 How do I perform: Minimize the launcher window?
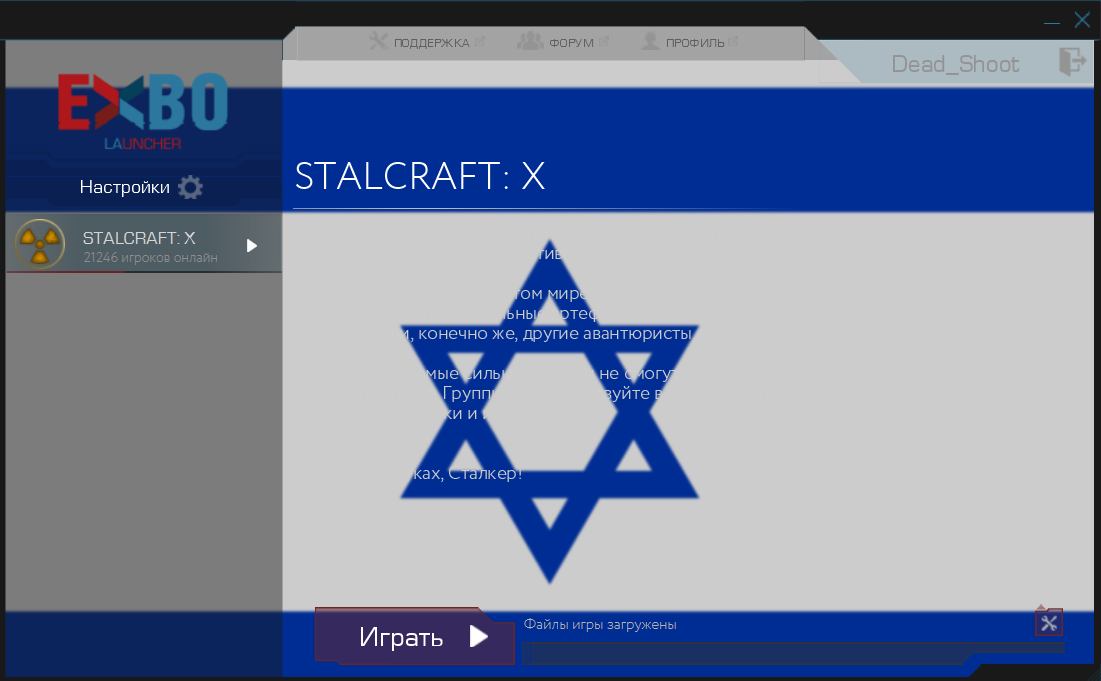[1052, 22]
